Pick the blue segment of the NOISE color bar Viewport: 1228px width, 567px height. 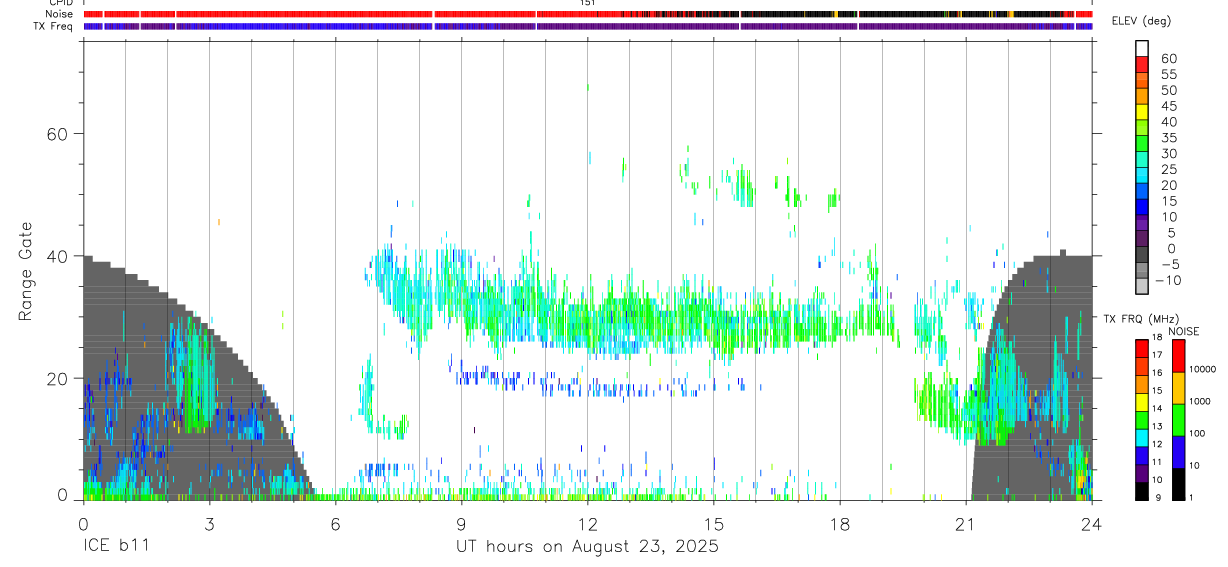point(1179,452)
